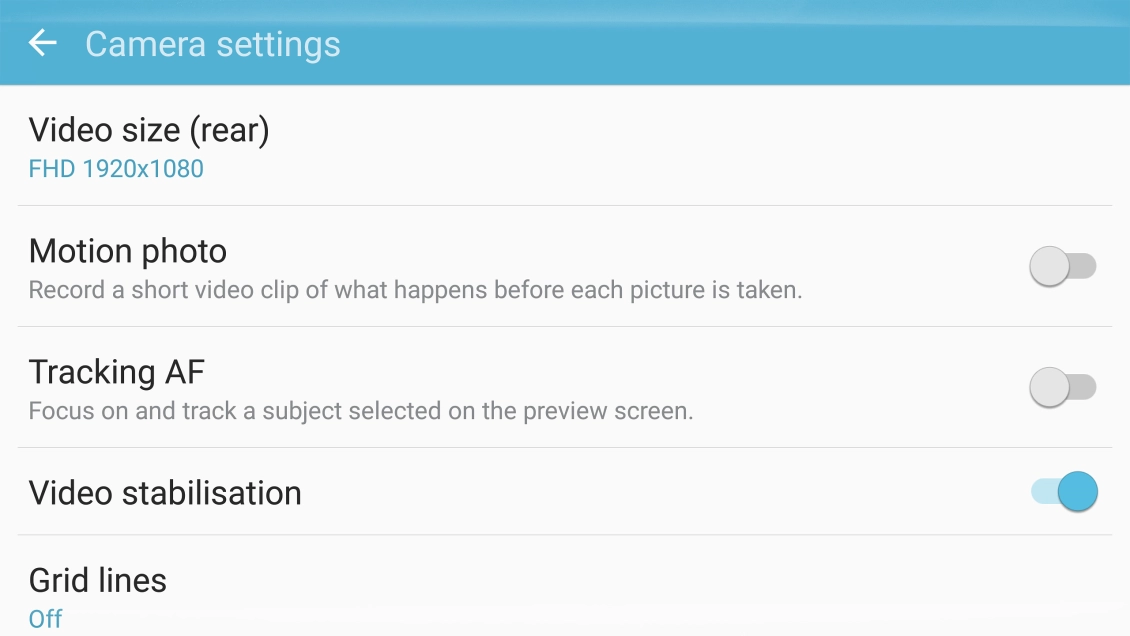Click the Tracking AF description text

coord(360,411)
